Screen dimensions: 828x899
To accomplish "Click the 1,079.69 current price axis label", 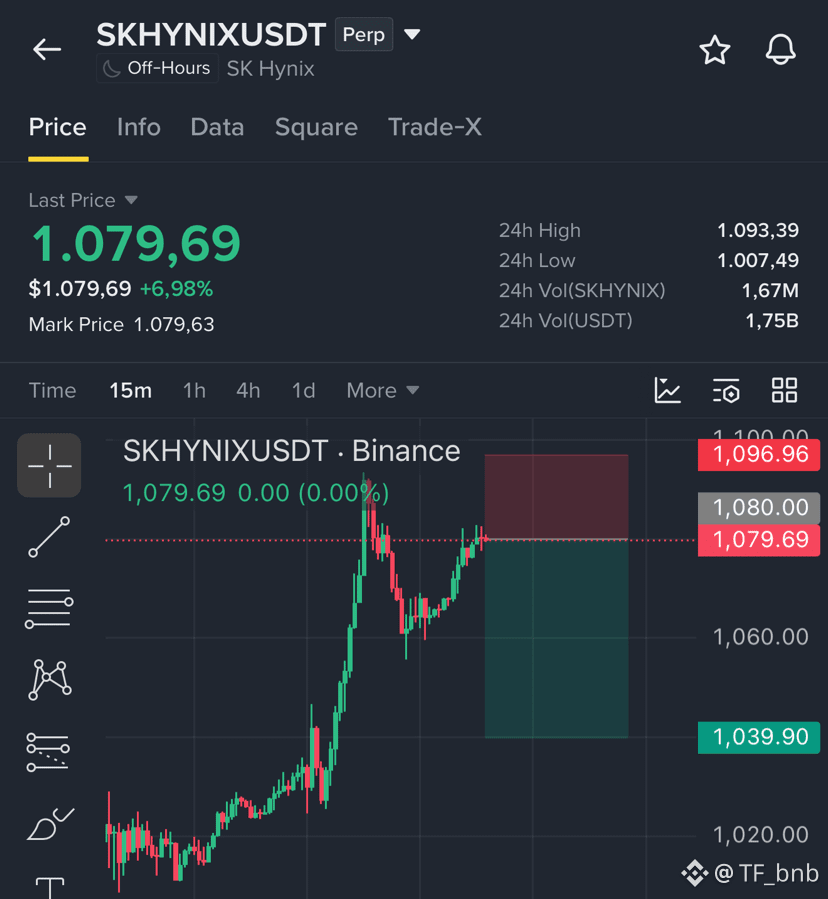I will (x=759, y=540).
